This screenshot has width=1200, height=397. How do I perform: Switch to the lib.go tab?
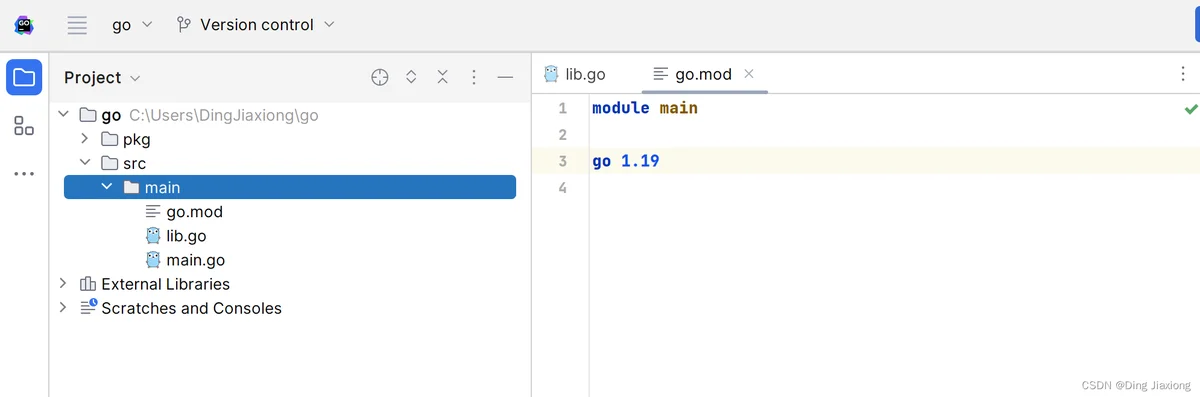pos(575,74)
